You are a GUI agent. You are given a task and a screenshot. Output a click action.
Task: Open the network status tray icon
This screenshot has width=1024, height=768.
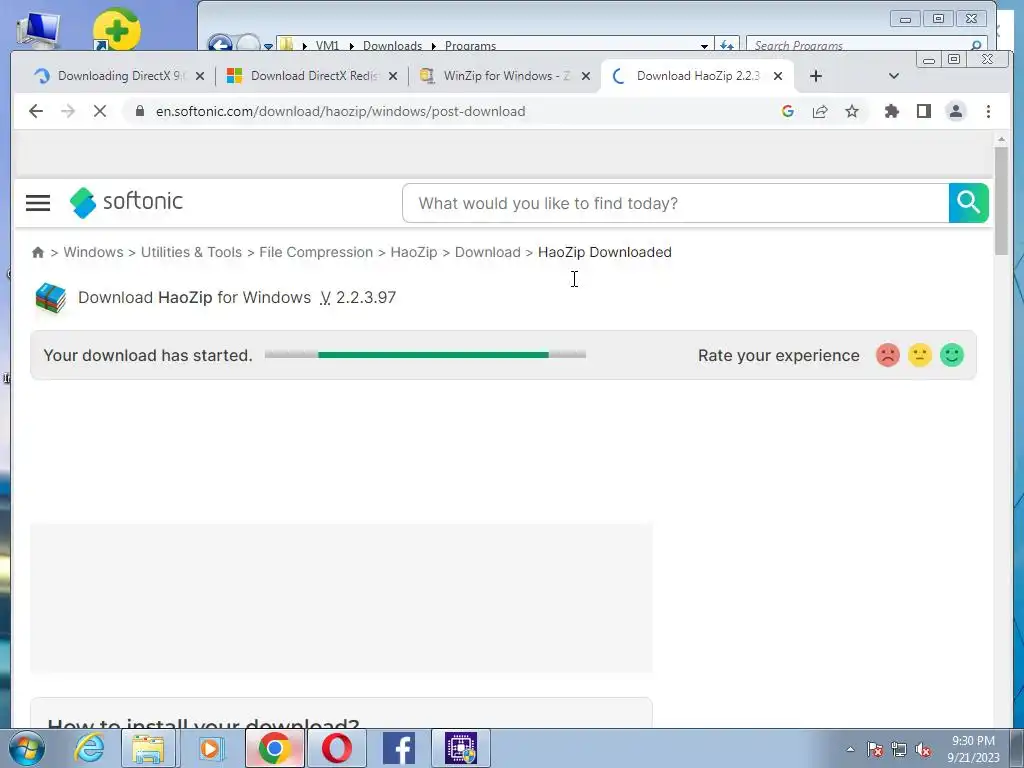[x=899, y=749]
